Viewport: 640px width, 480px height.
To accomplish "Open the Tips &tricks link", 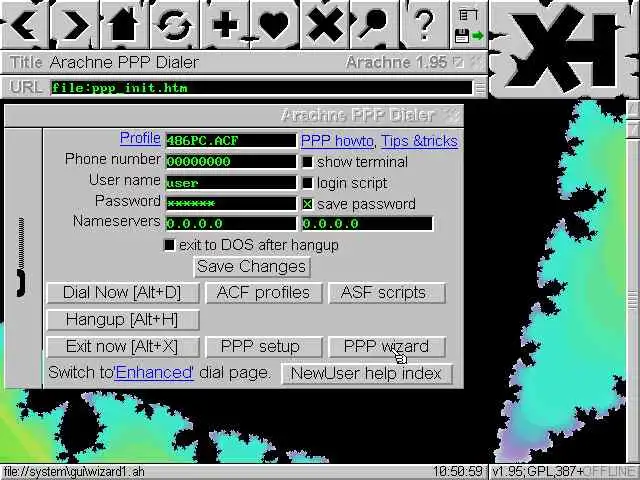I will pyautogui.click(x=419, y=141).
